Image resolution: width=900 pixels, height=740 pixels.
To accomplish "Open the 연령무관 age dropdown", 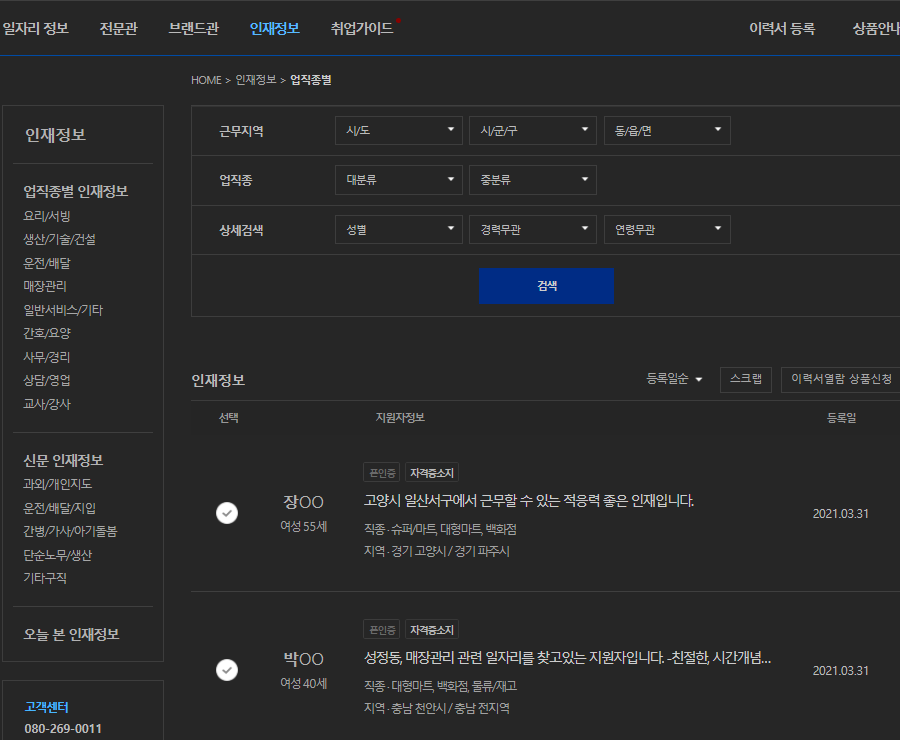I will coord(666,229).
